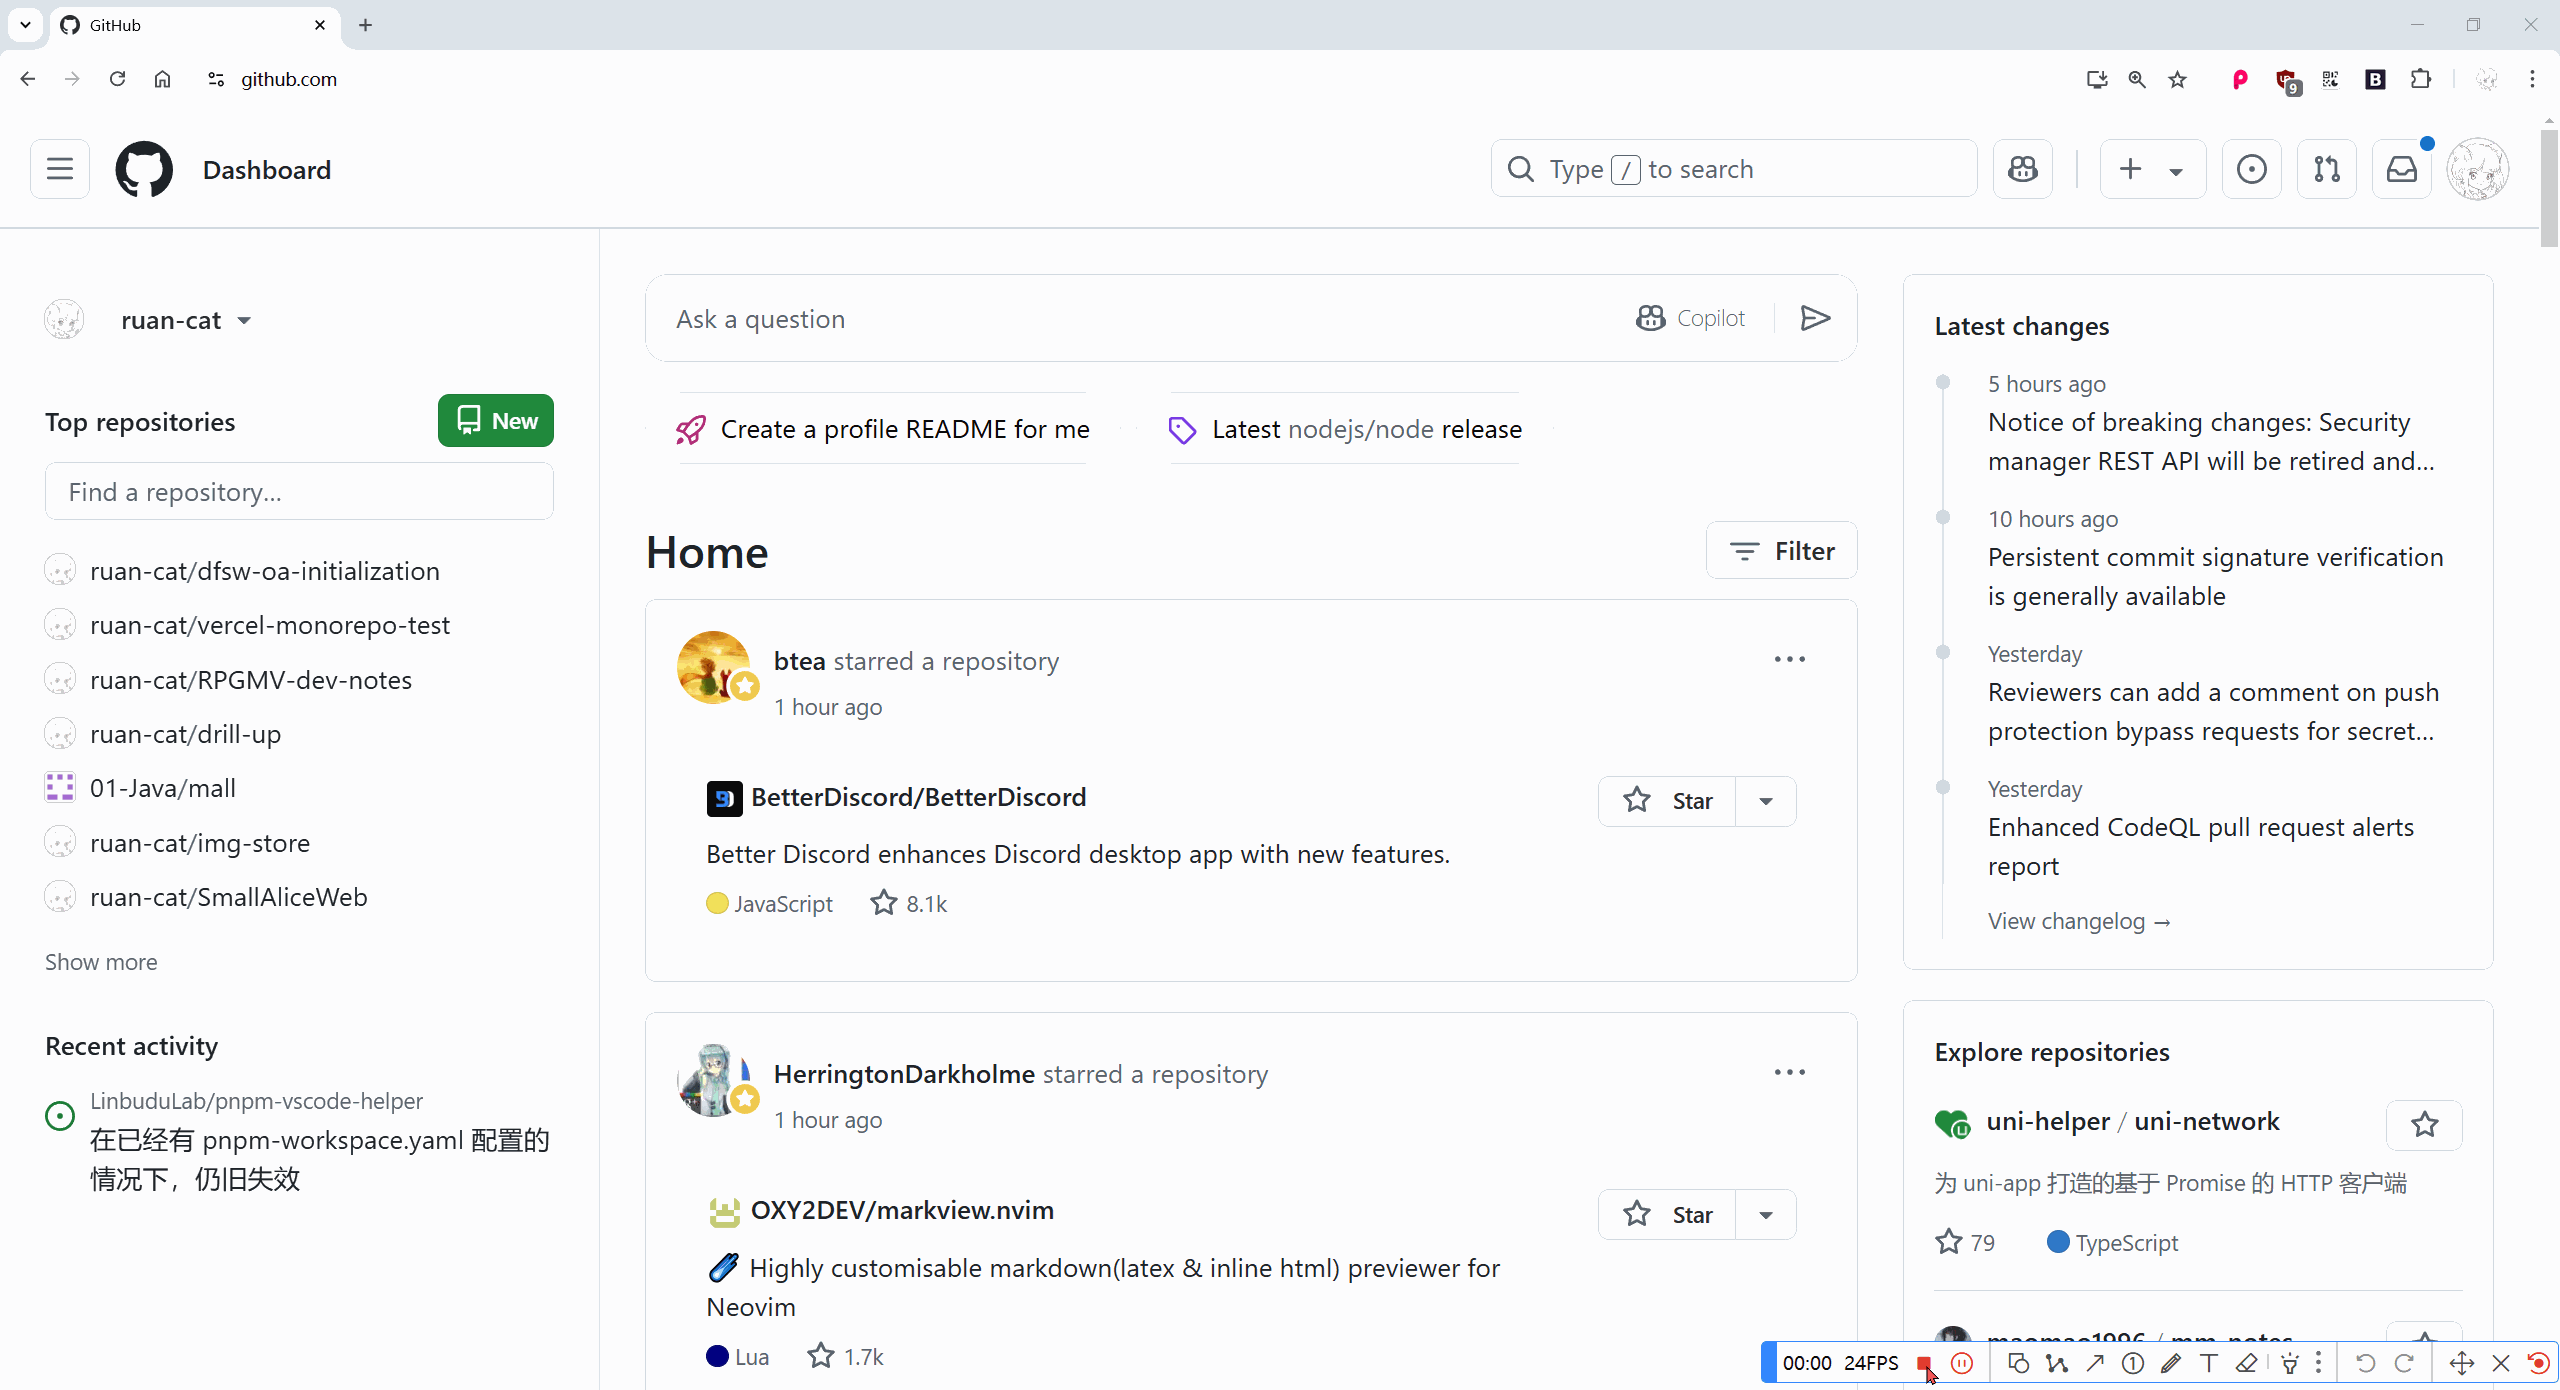Click the Type / to search bar
The width and height of the screenshot is (2560, 1390).
[x=1734, y=169]
